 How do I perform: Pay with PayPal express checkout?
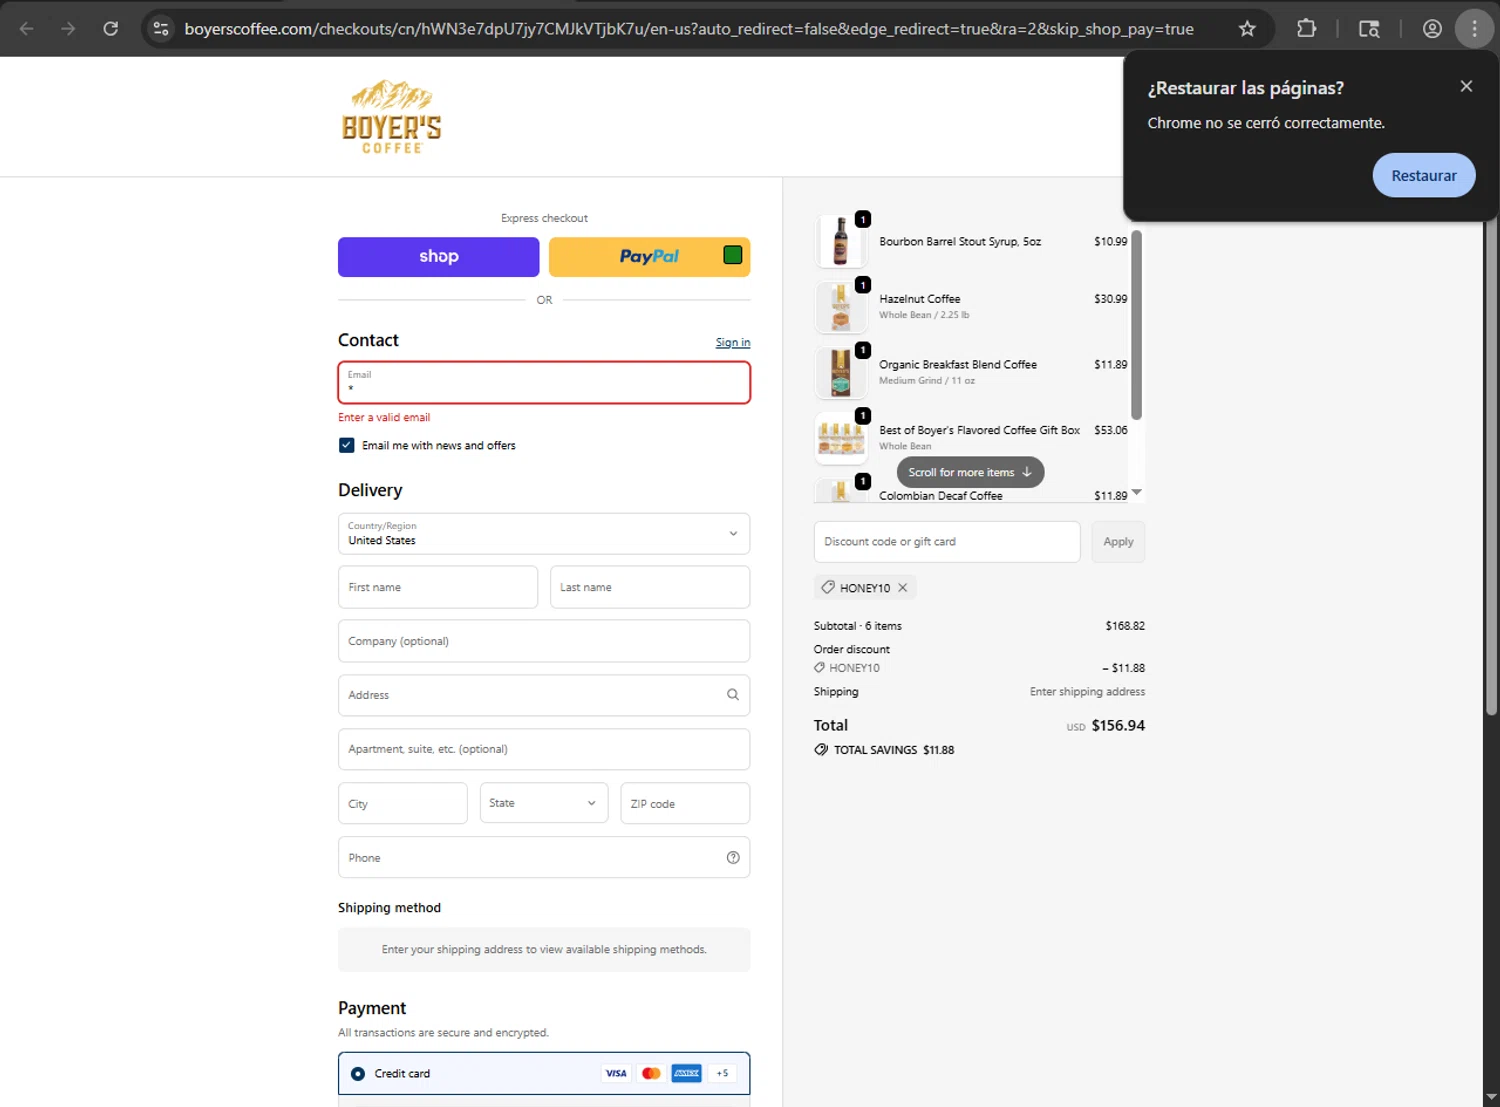click(x=649, y=257)
